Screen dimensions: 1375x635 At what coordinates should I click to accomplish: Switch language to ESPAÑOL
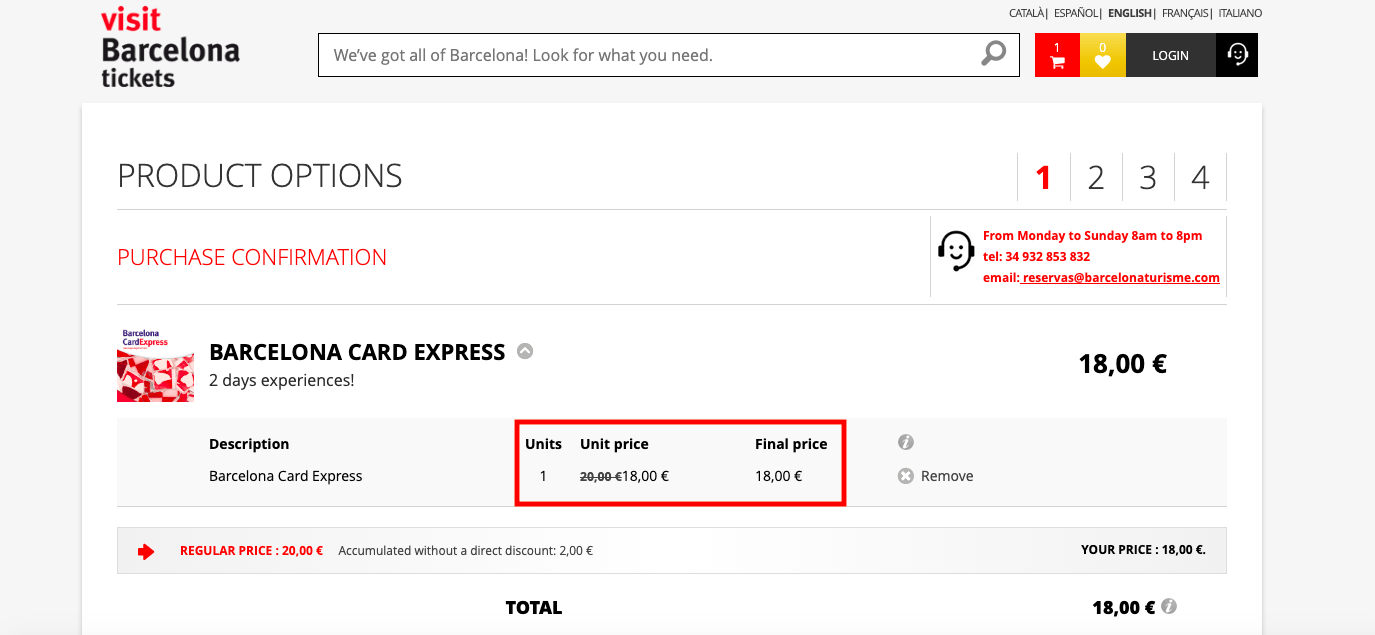1076,13
